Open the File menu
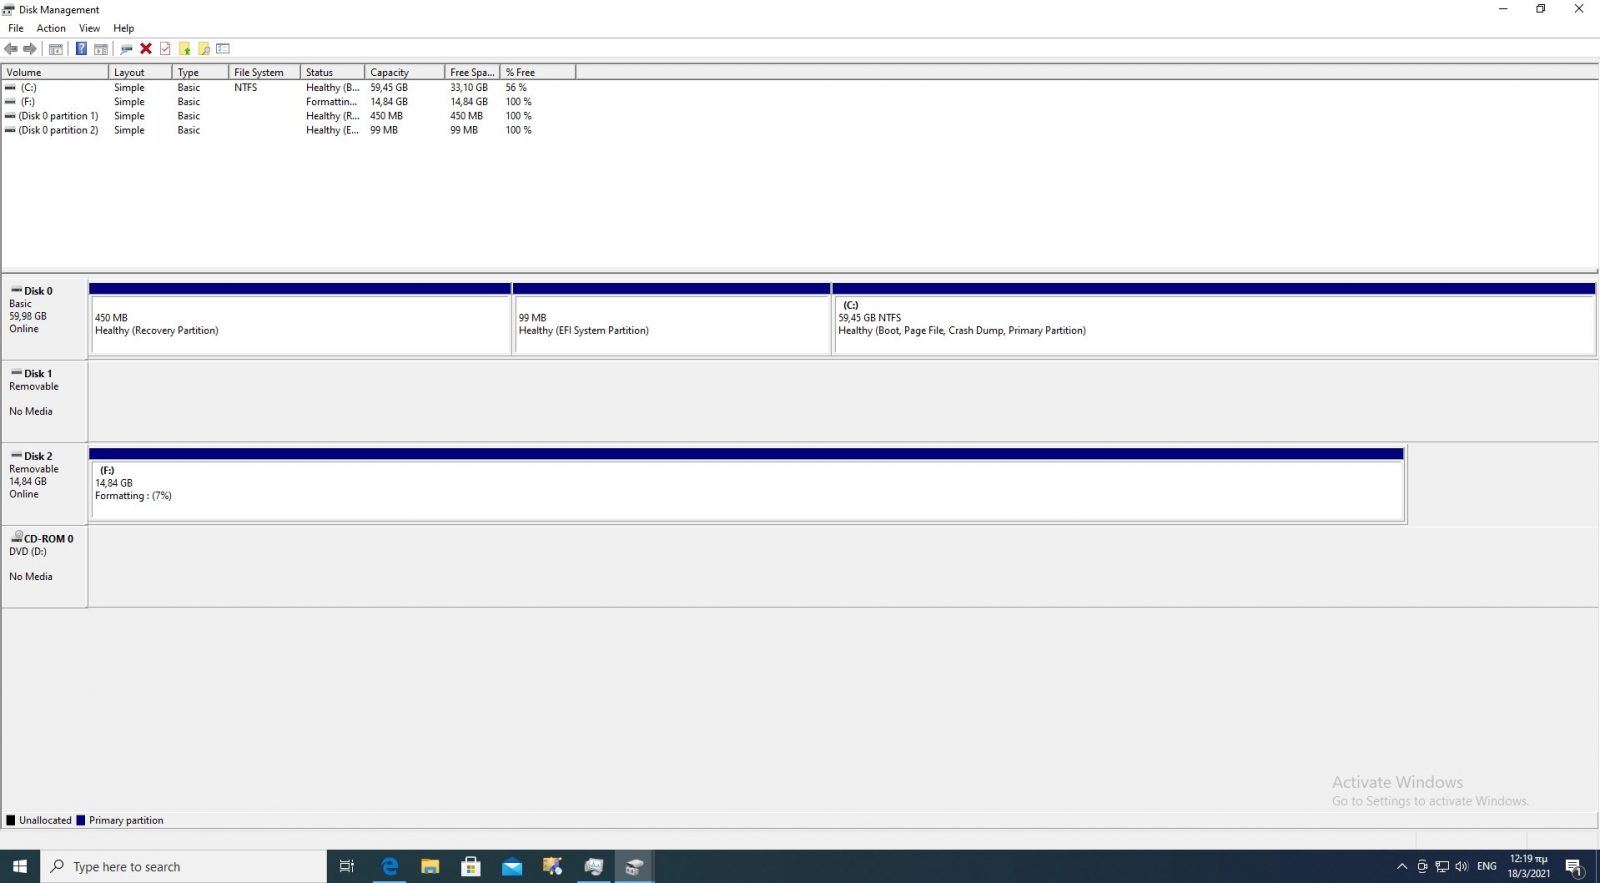The width and height of the screenshot is (1600, 883). (x=16, y=28)
